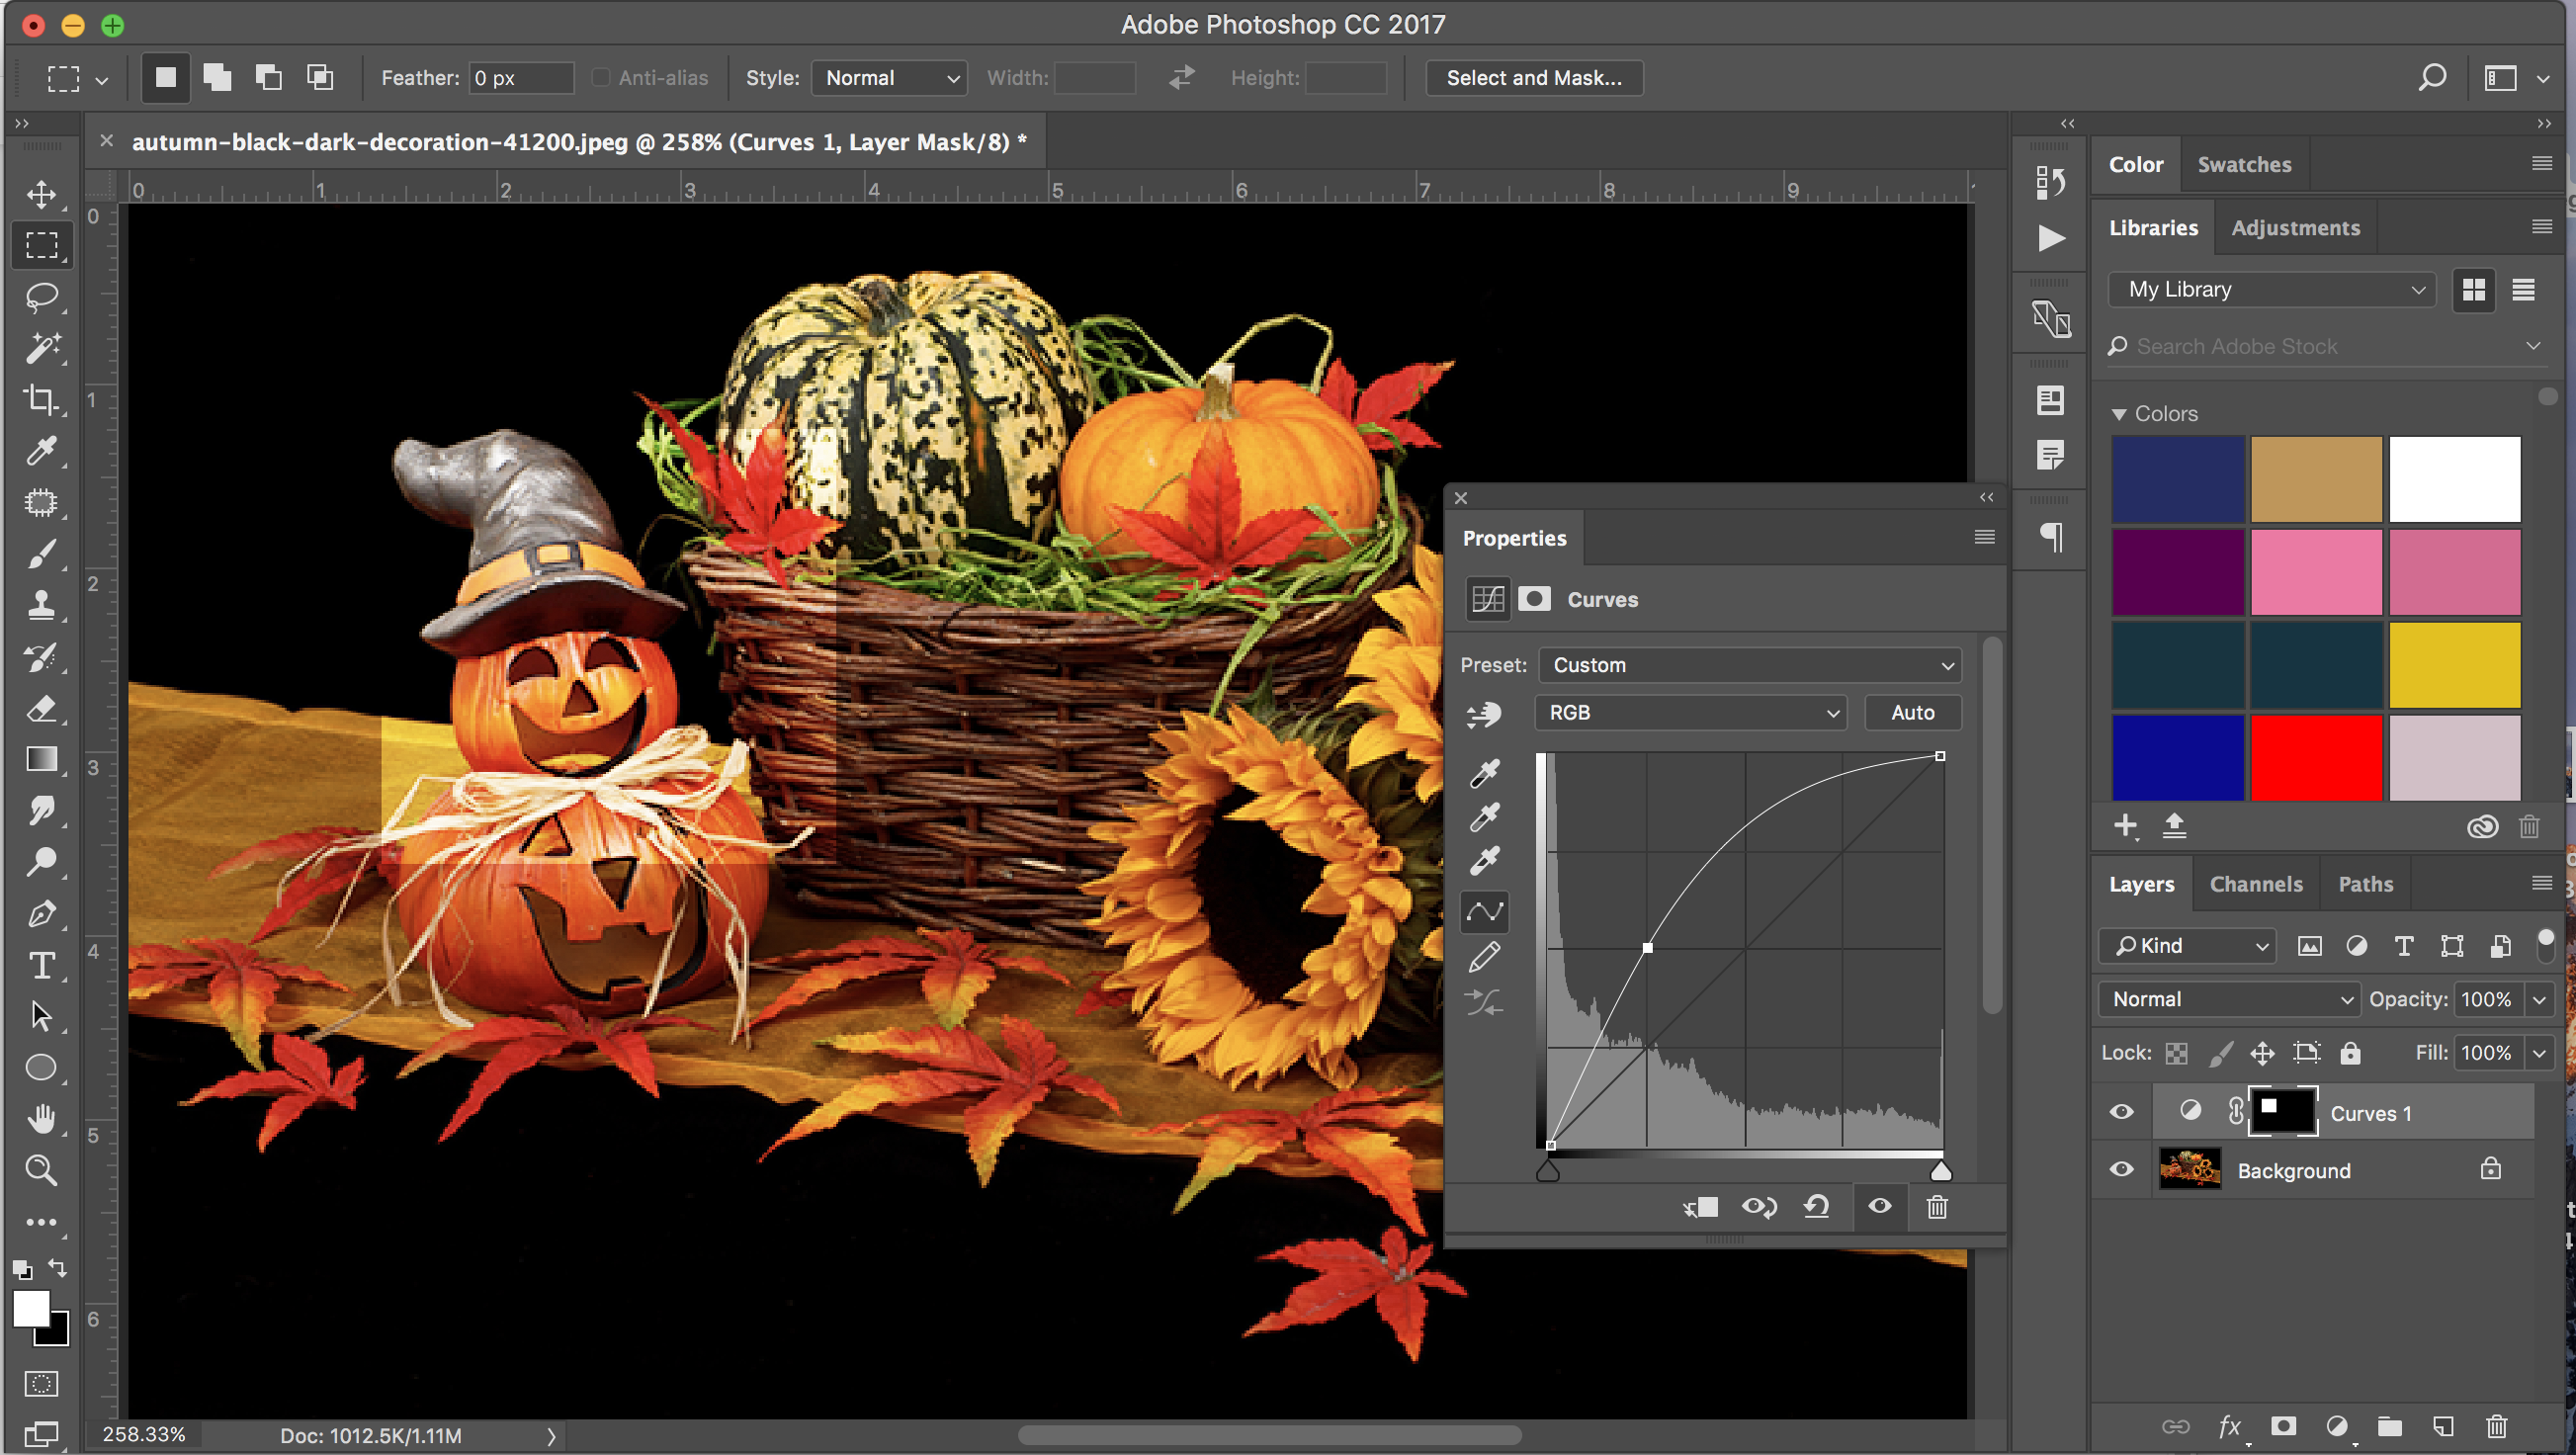Toggle layer visibility eye in Properties panel
The width and height of the screenshot is (2576, 1455).
click(x=1879, y=1207)
